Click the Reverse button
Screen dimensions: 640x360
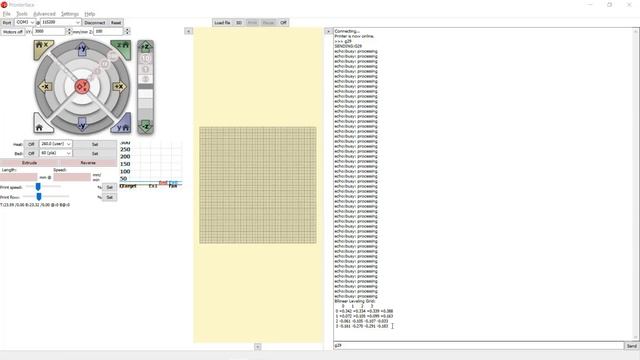tap(88, 162)
